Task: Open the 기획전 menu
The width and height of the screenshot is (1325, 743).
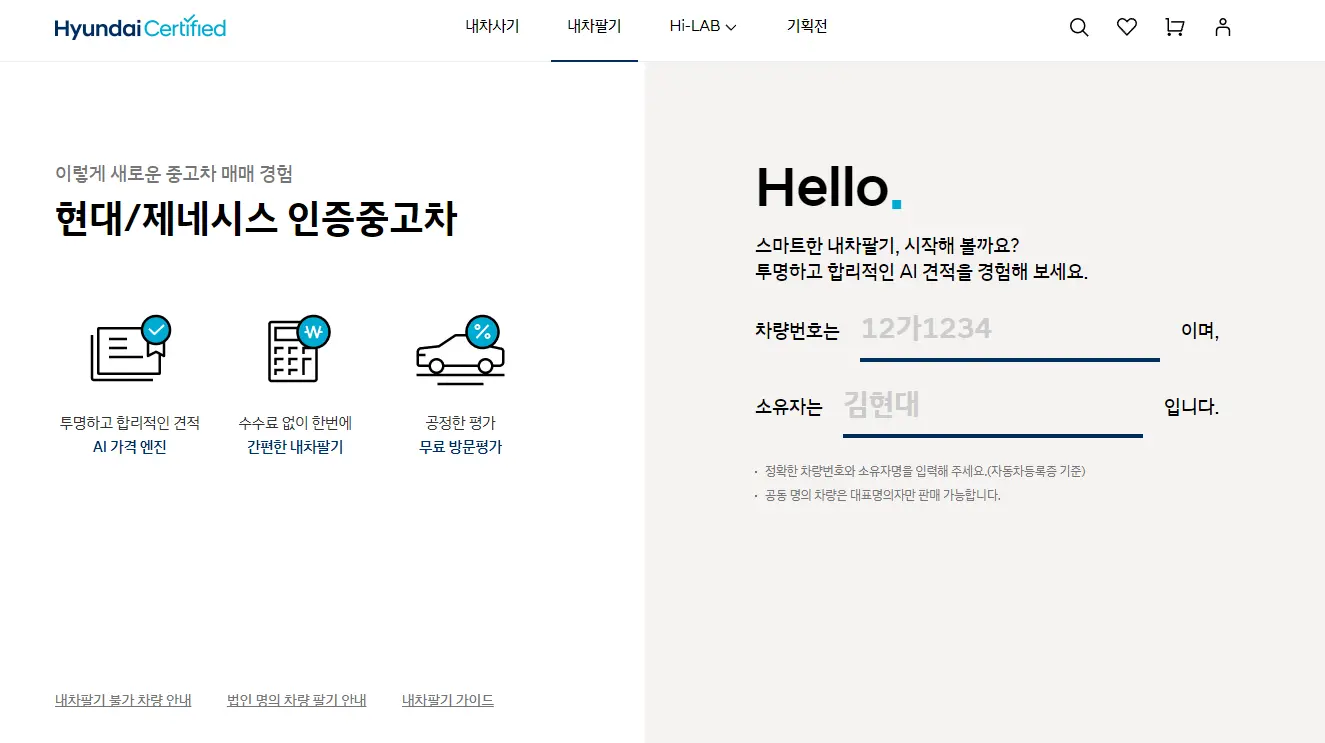Action: 807,27
